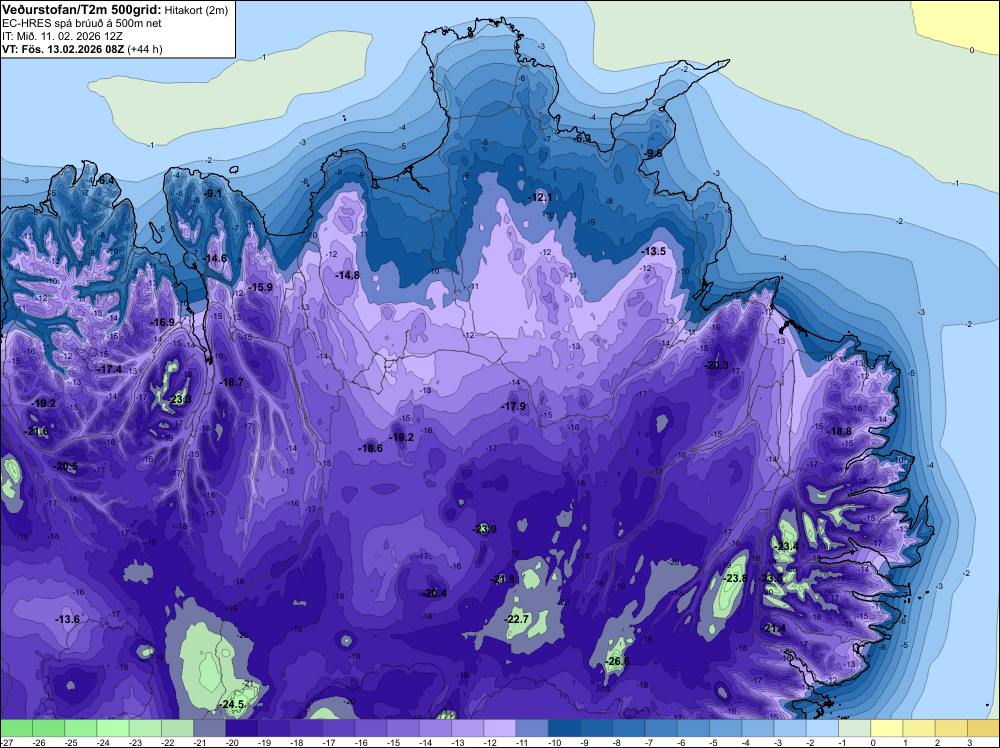1000x748 pixels.
Task: Click the bold '-23.8' temperature value
Action: point(736,578)
